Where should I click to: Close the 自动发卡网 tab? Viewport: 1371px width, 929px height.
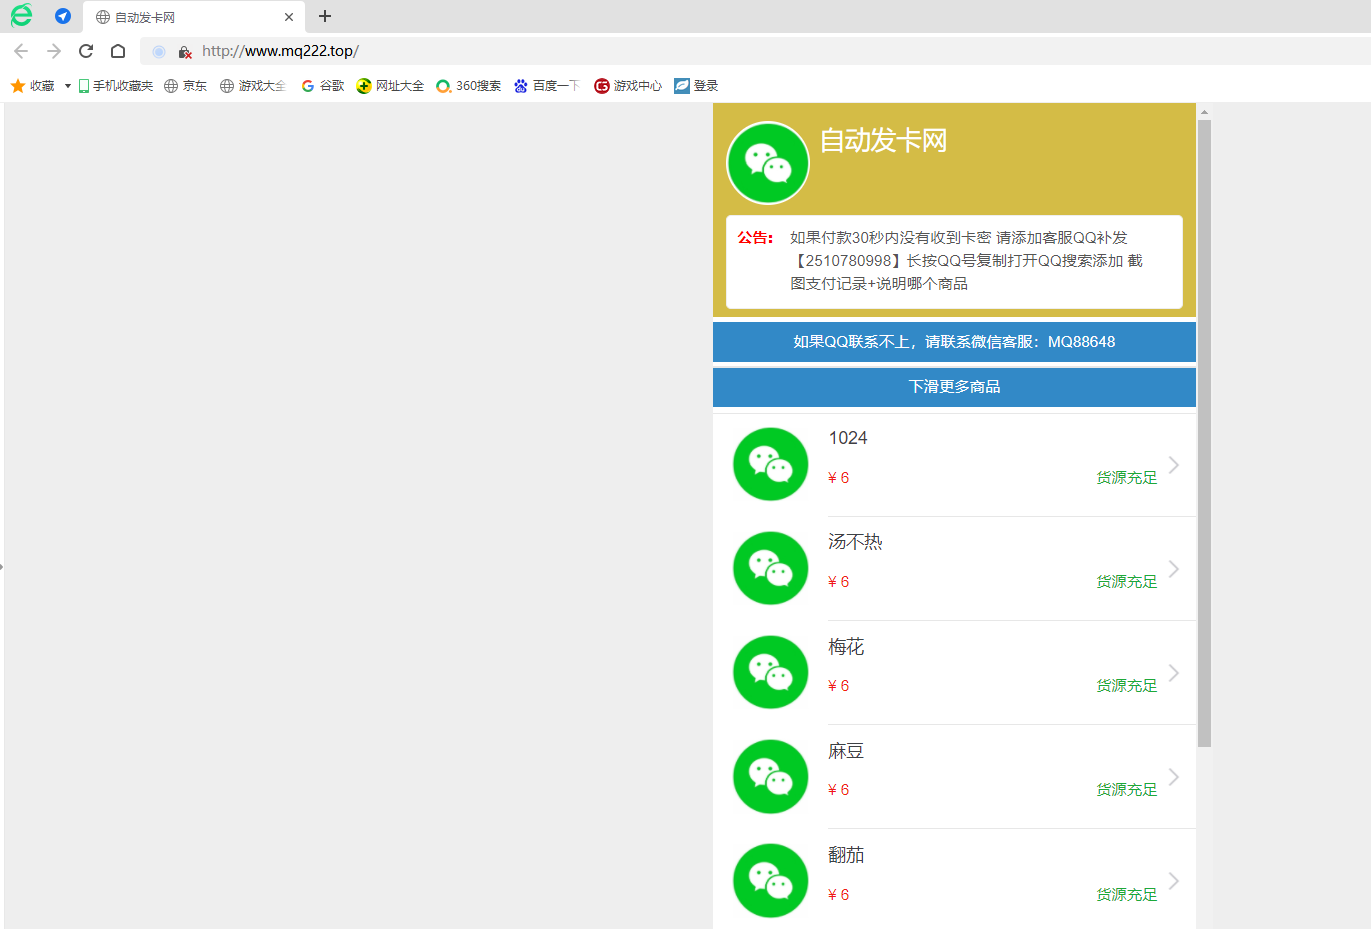click(289, 17)
